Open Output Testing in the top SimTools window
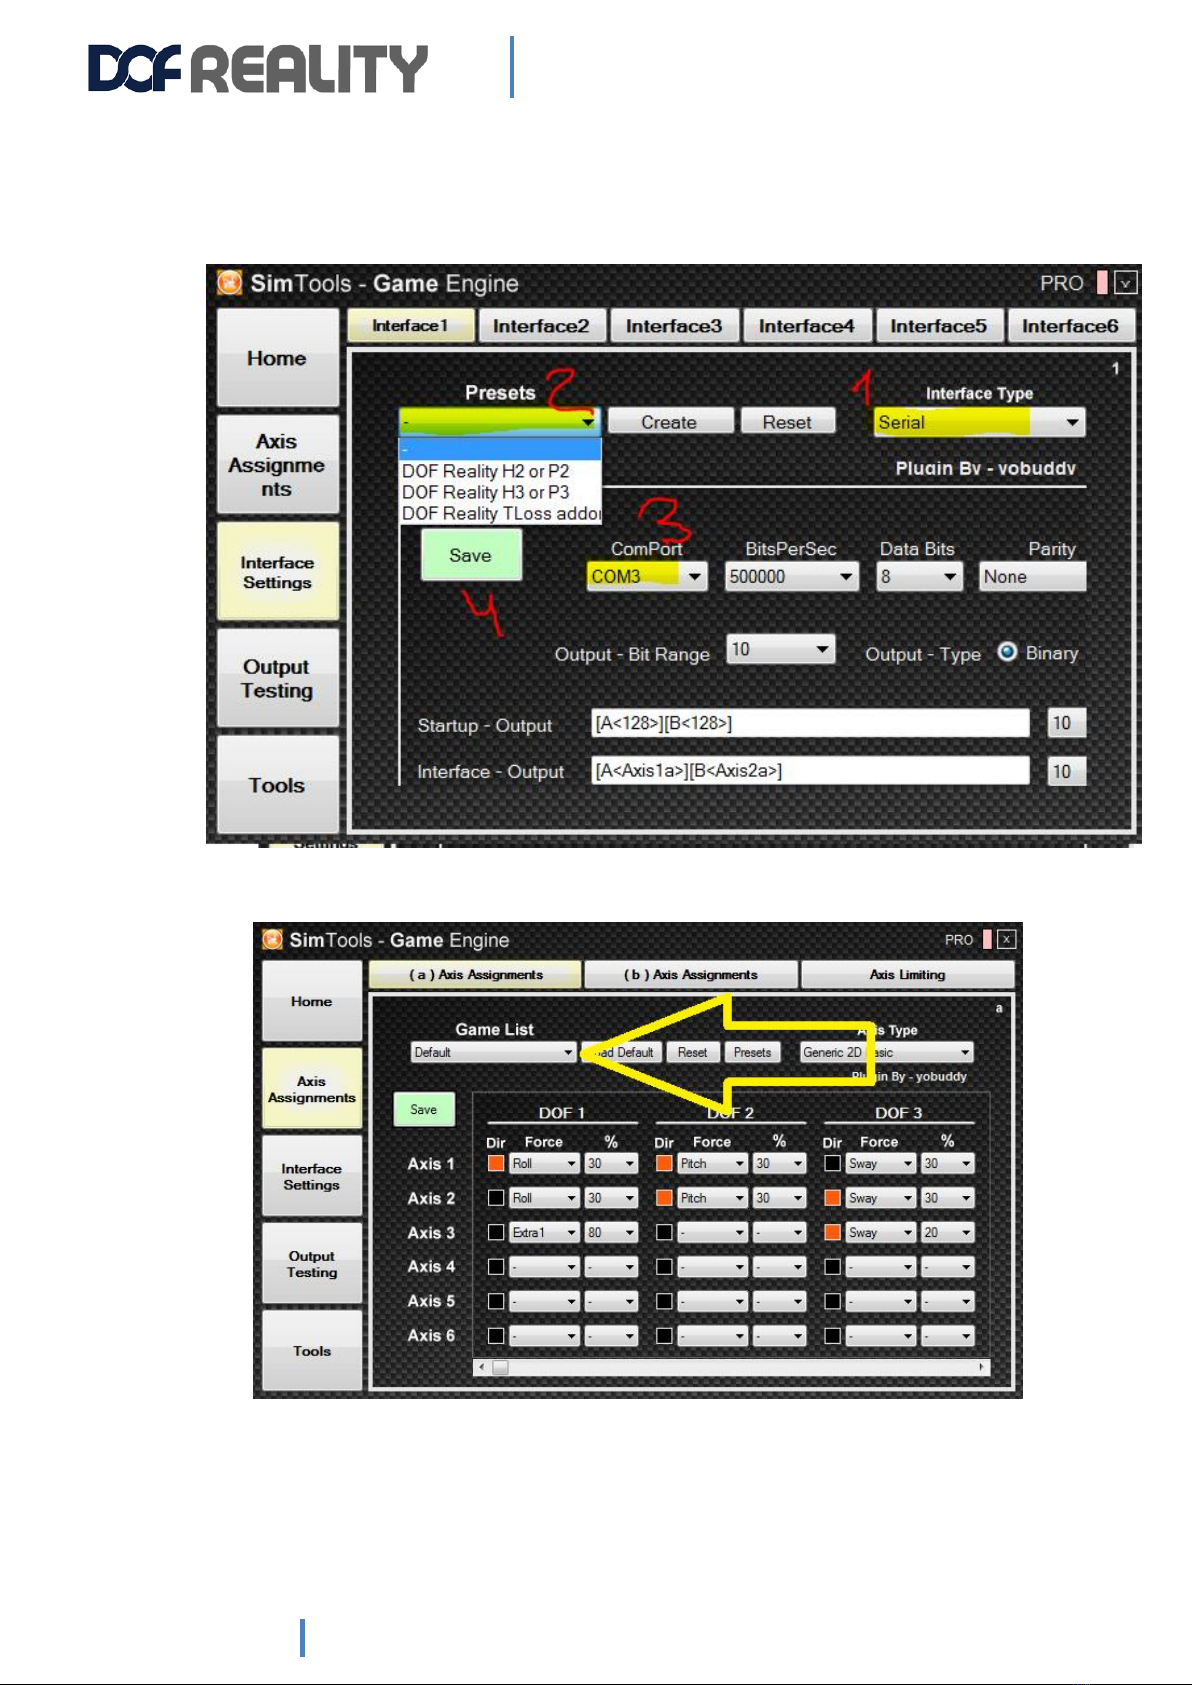Viewport: 1192px width, 1685px height. pos(277,678)
